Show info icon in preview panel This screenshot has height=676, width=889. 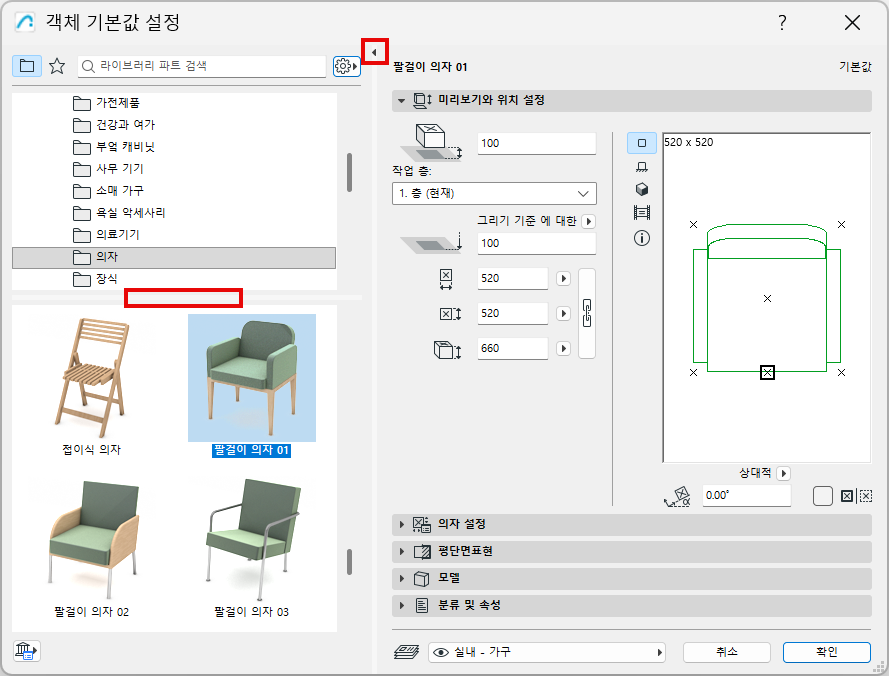point(642,238)
